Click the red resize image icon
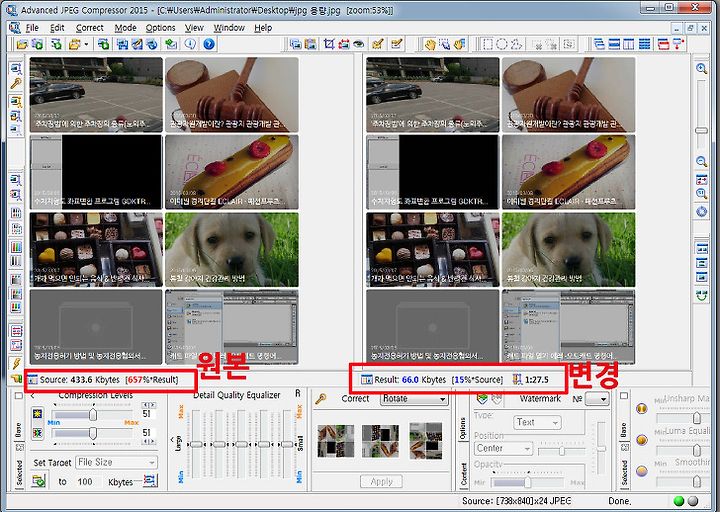The height and width of the screenshot is (512, 720). coord(343,44)
